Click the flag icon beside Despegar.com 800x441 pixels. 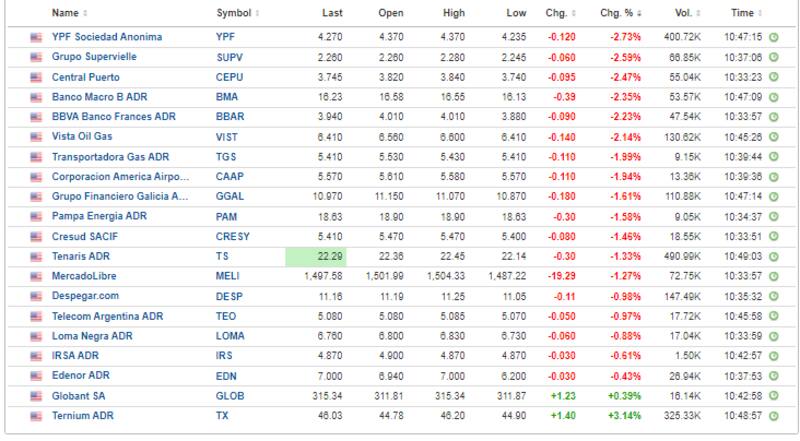[36, 297]
